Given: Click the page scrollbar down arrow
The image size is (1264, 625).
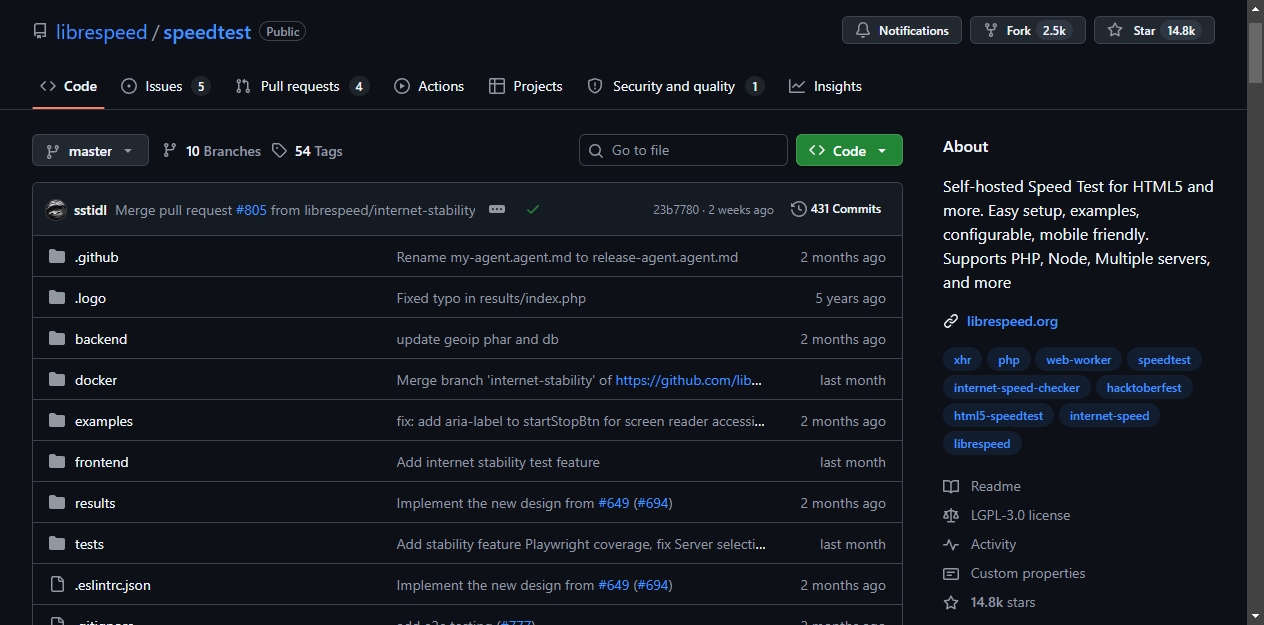Looking at the screenshot, I should [x=1256, y=616].
